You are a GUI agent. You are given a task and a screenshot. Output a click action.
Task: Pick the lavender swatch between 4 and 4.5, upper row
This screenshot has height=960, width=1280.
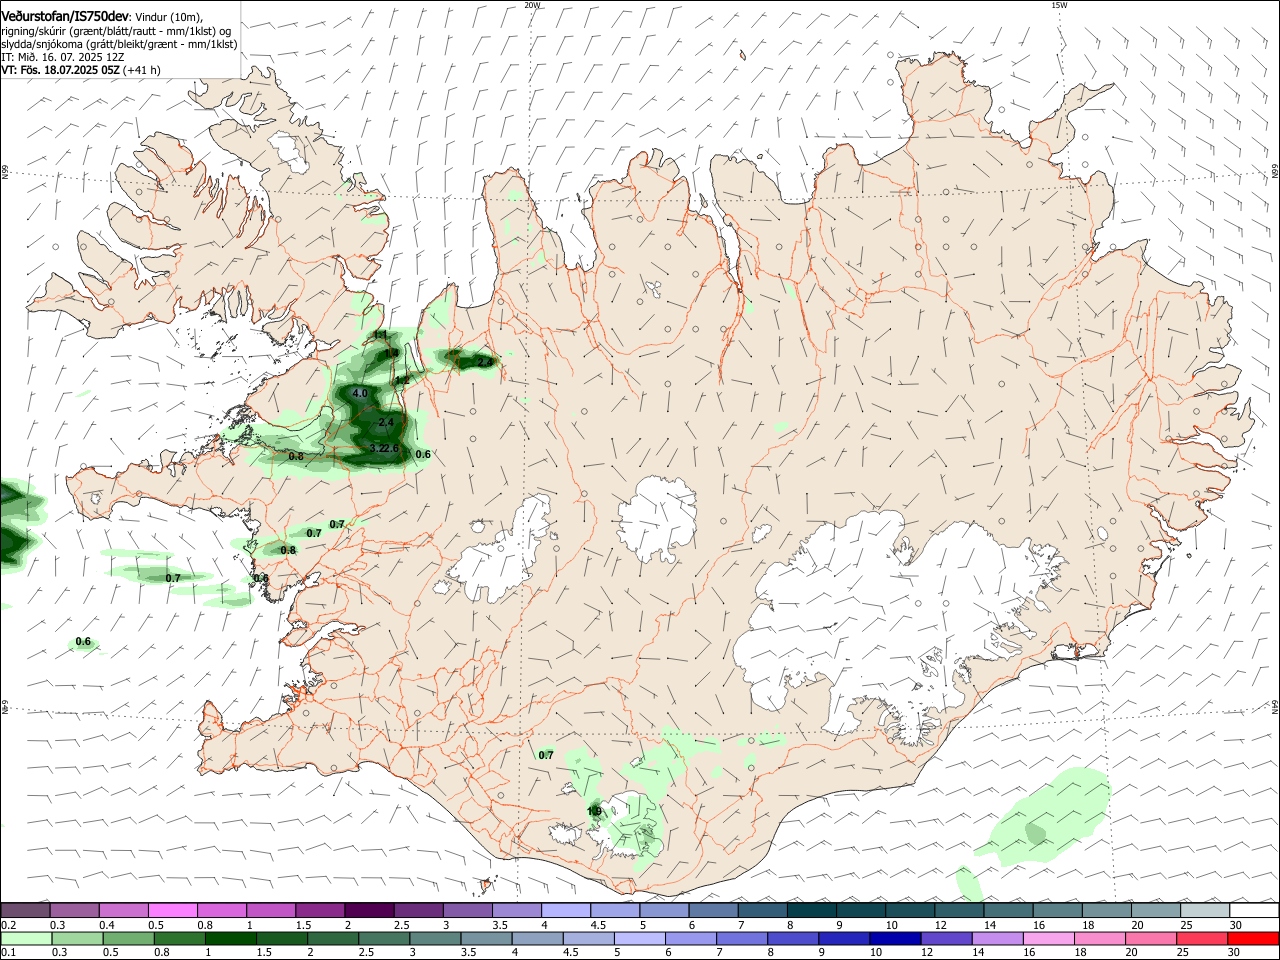566,910
